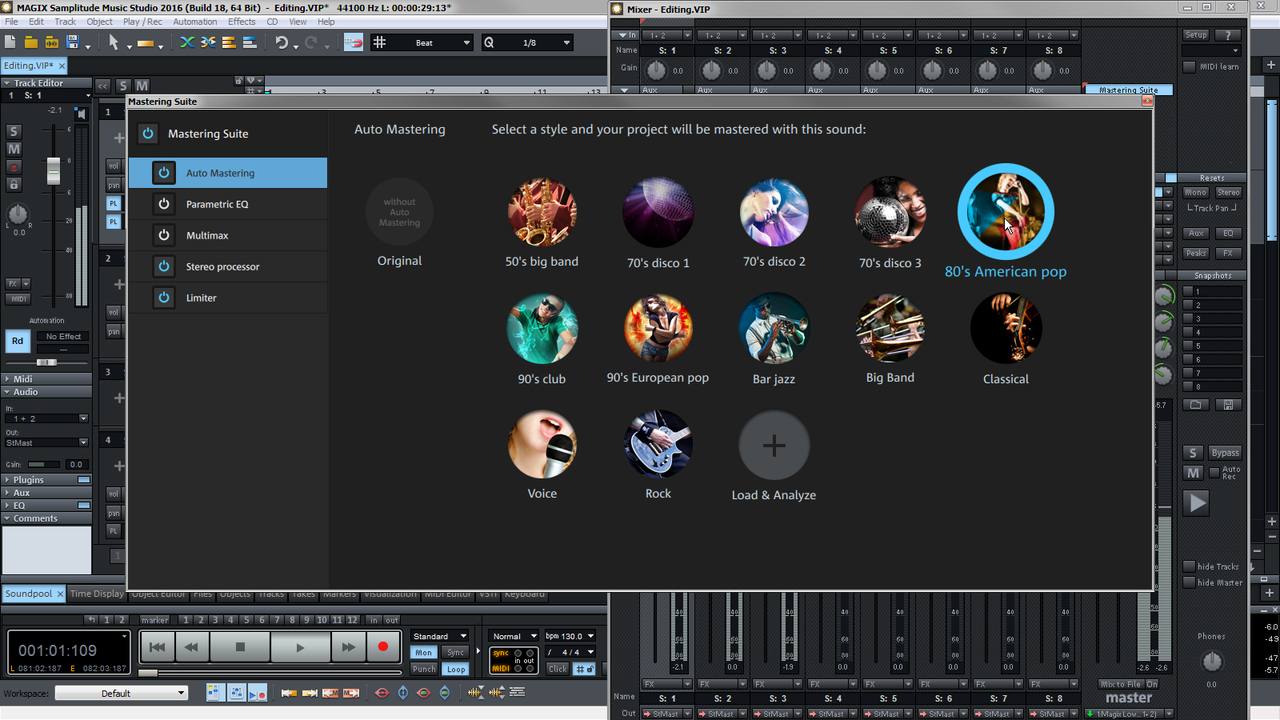Click the Setup button in Mixer

(1196, 35)
